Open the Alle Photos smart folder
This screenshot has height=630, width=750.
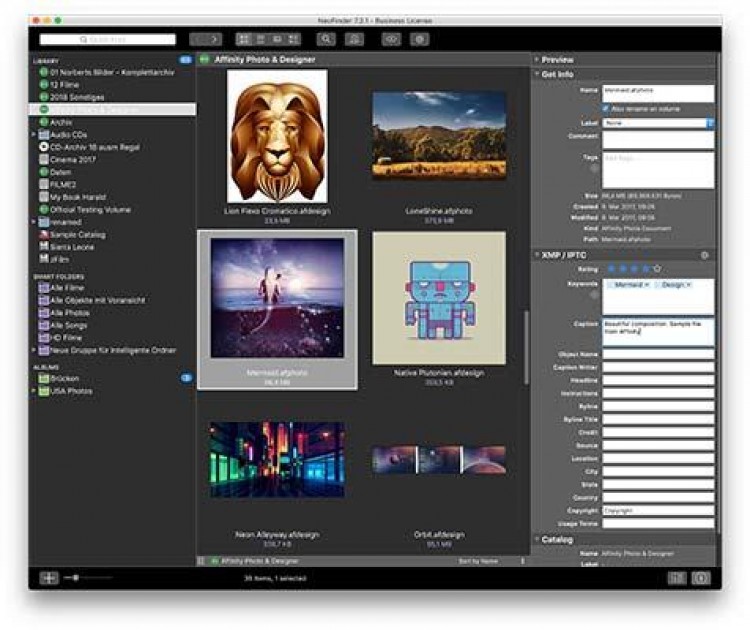69,312
